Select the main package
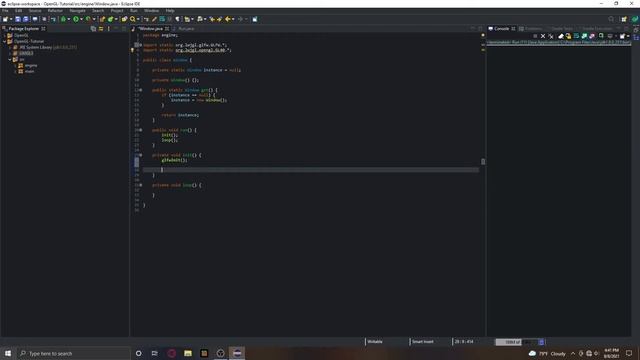Viewport: 640px width, 360px height. click(x=29, y=71)
